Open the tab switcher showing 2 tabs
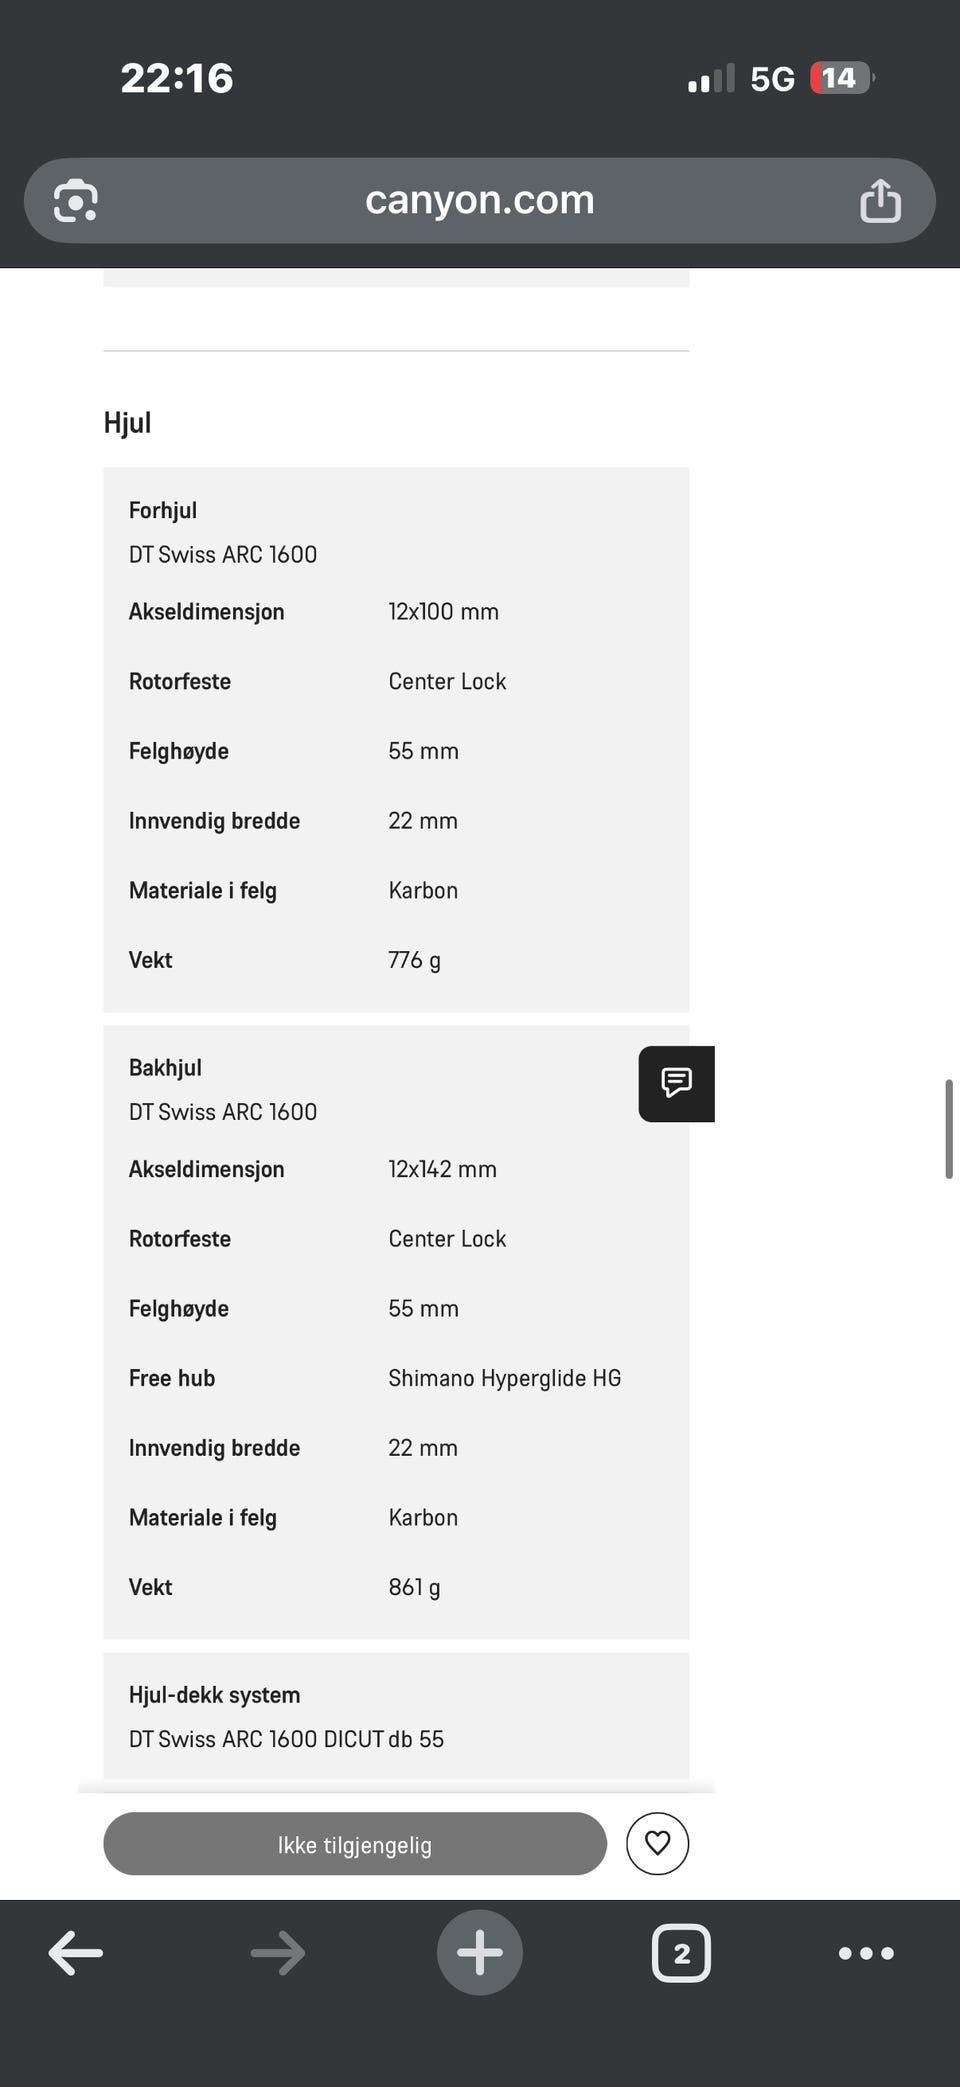 [681, 1953]
